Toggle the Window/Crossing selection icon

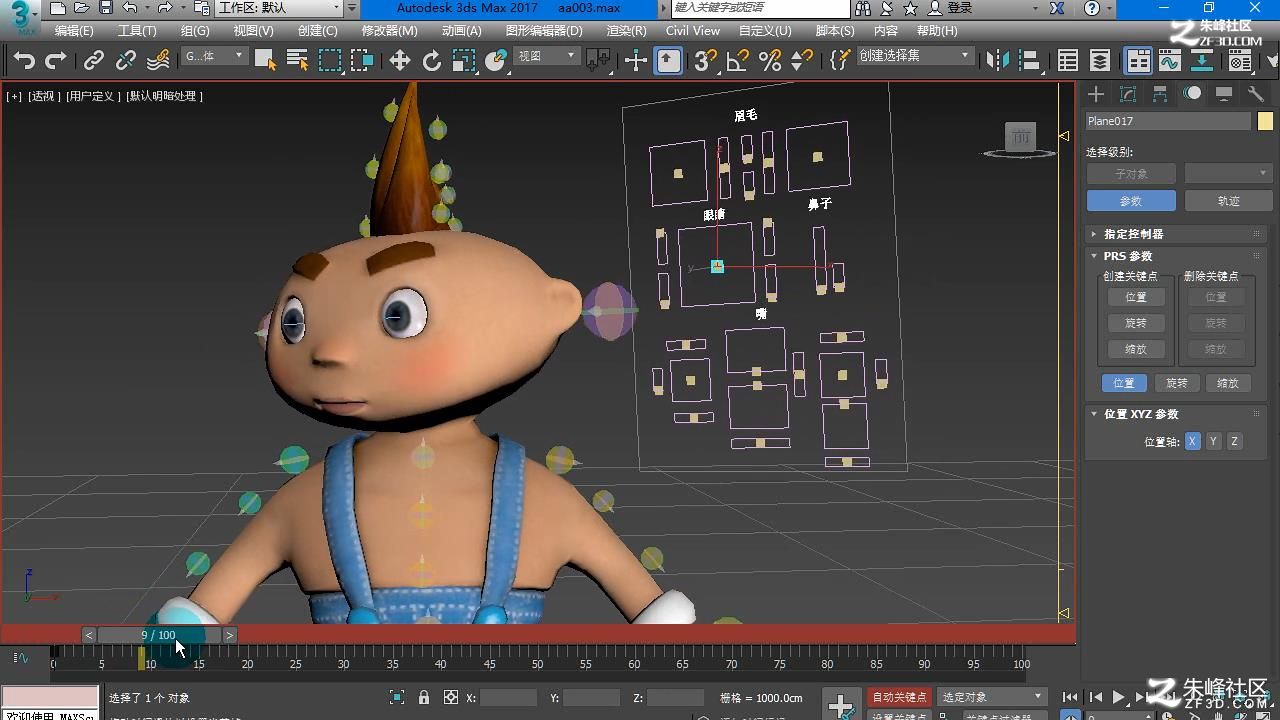pyautogui.click(x=362, y=61)
